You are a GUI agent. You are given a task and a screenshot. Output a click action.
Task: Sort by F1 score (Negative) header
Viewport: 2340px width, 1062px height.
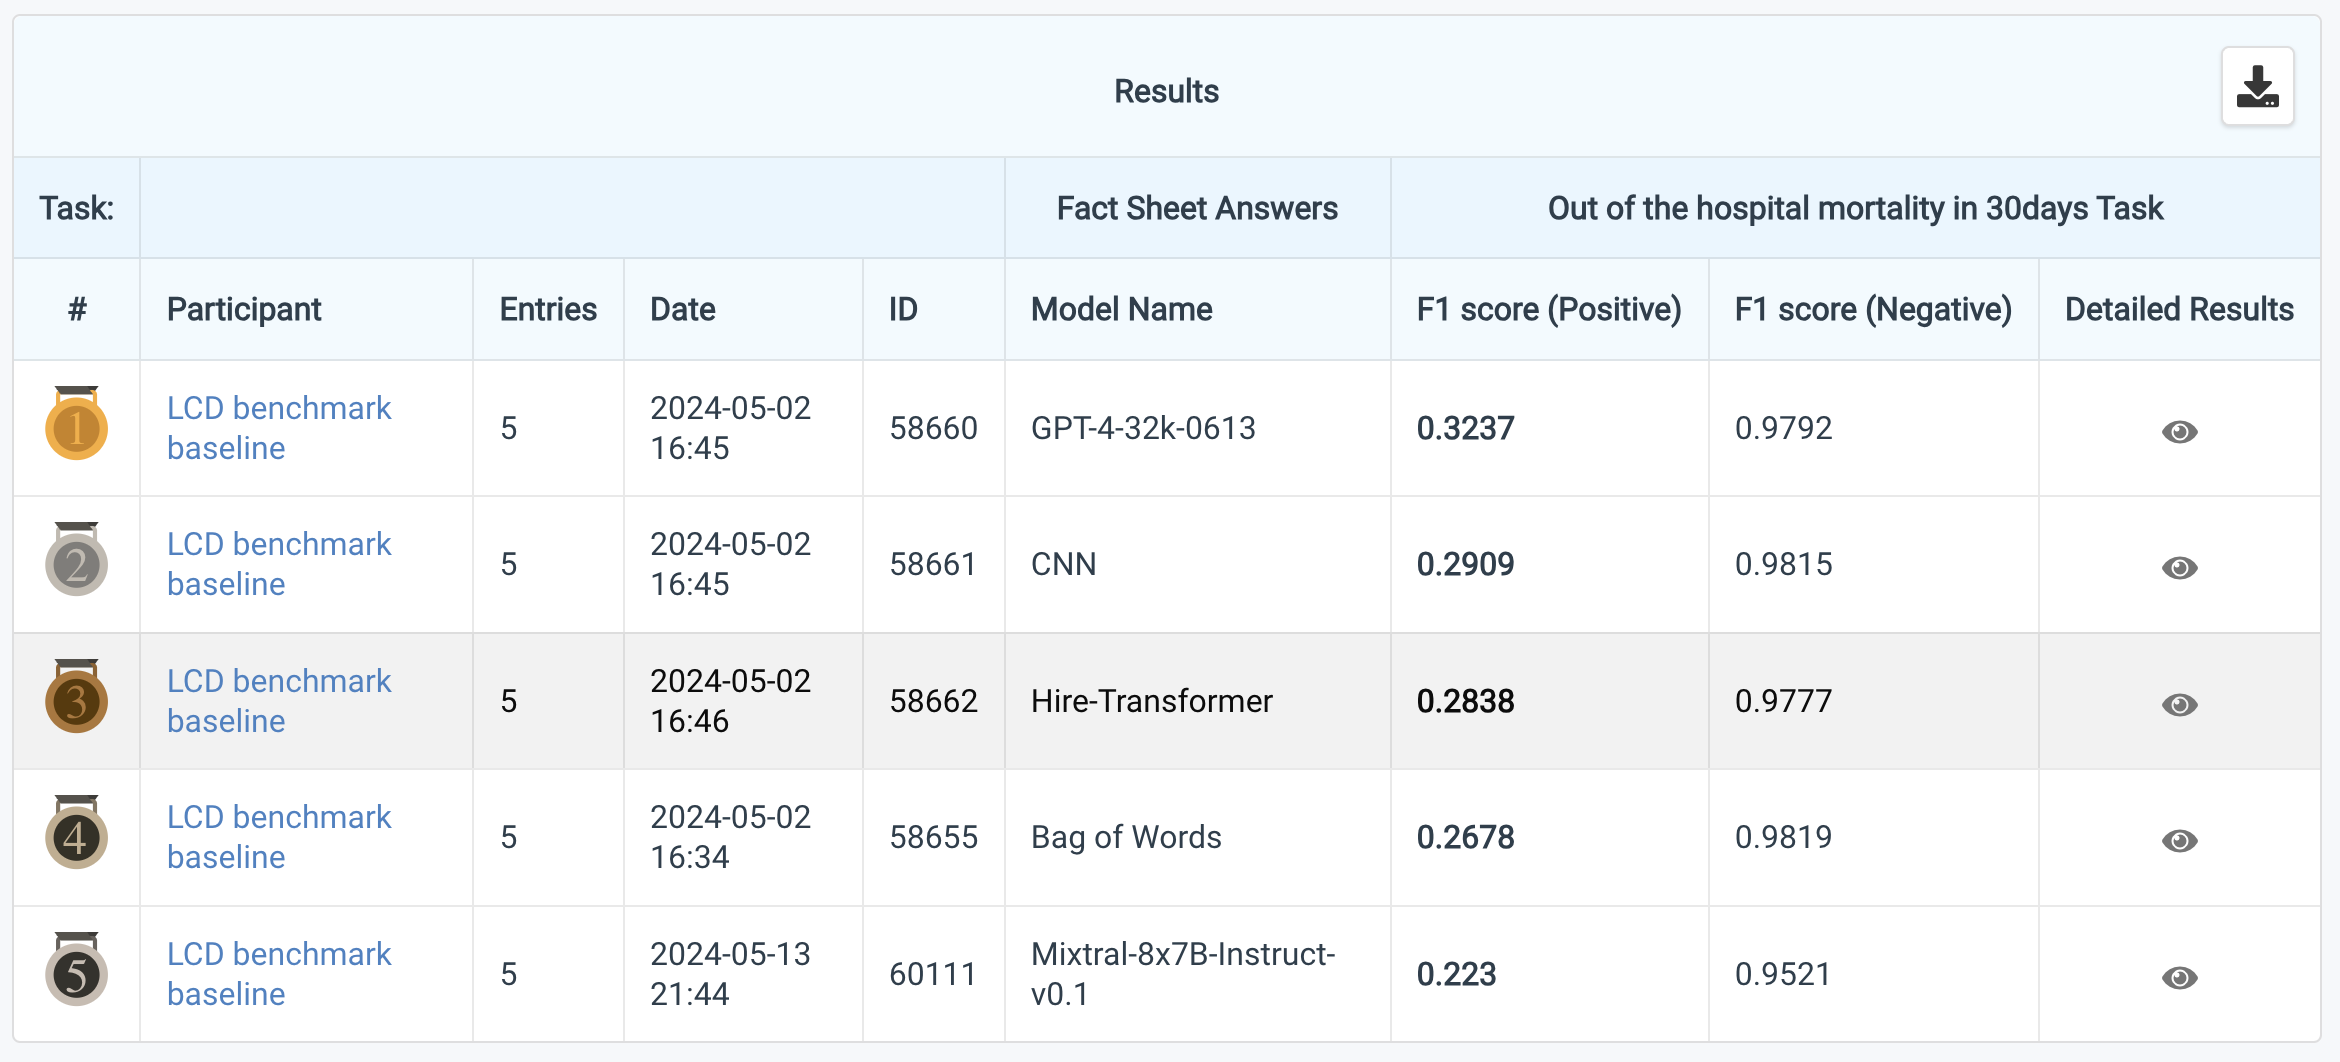1872,309
